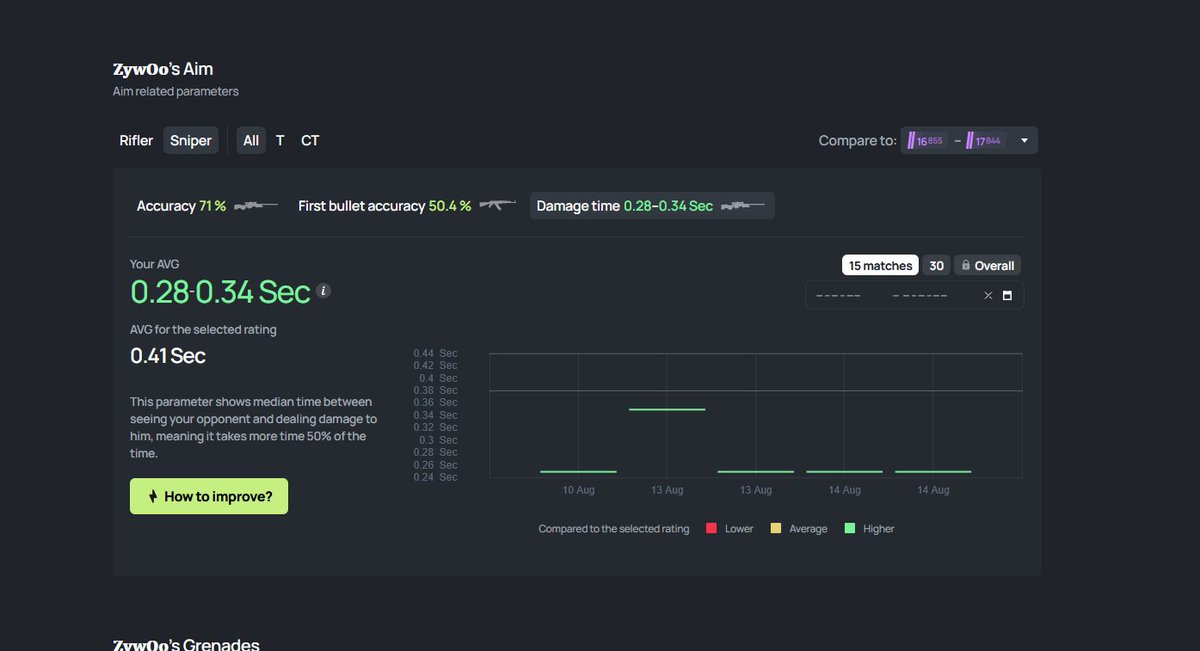Select the Sniper weapon filter
The height and width of the screenshot is (651, 1200).
pos(191,141)
